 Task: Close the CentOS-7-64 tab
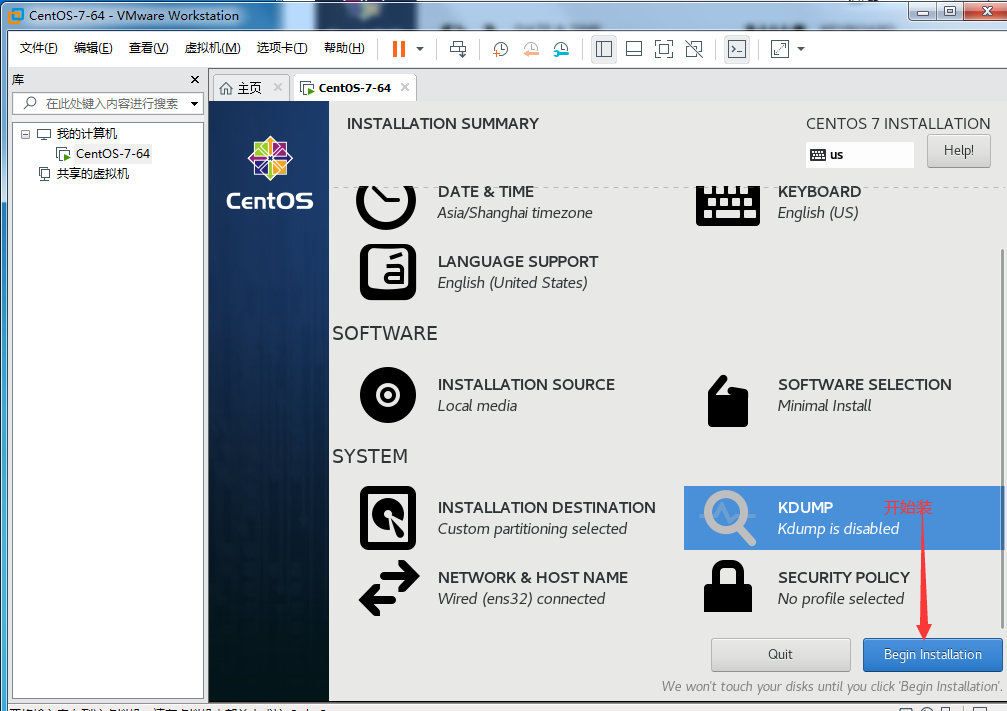tap(405, 87)
